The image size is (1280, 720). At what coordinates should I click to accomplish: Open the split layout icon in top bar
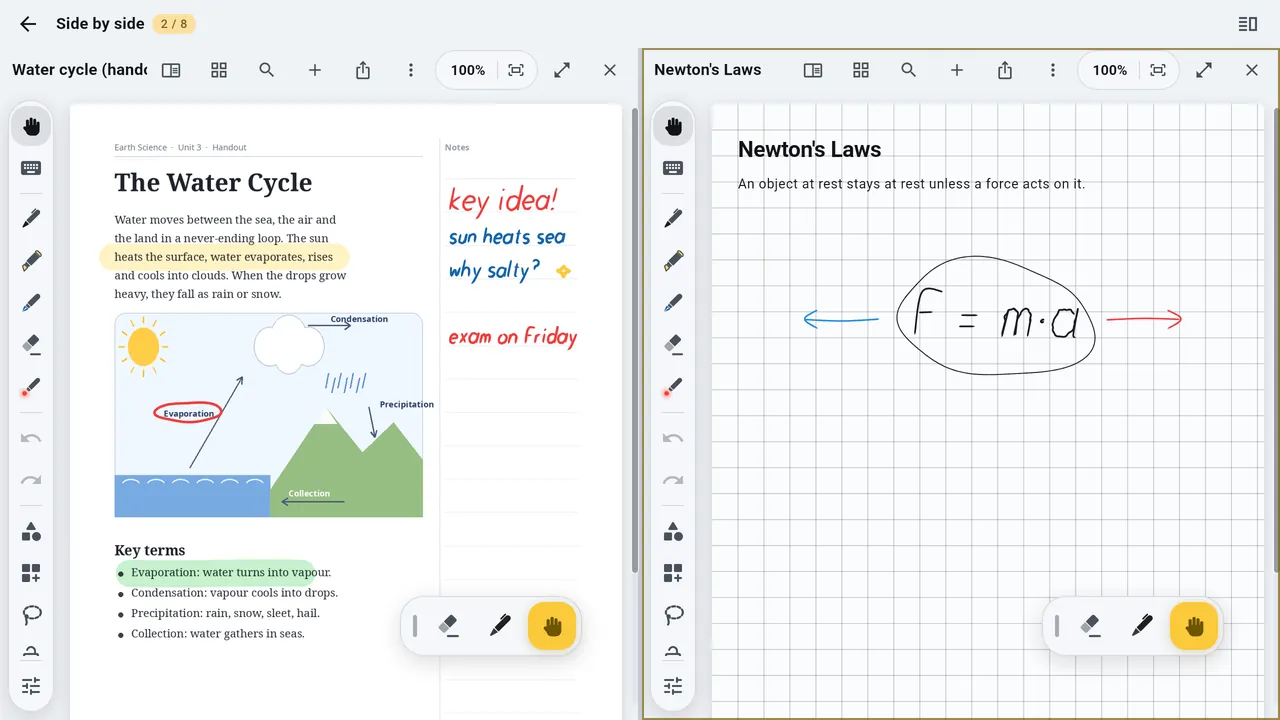click(x=1248, y=24)
